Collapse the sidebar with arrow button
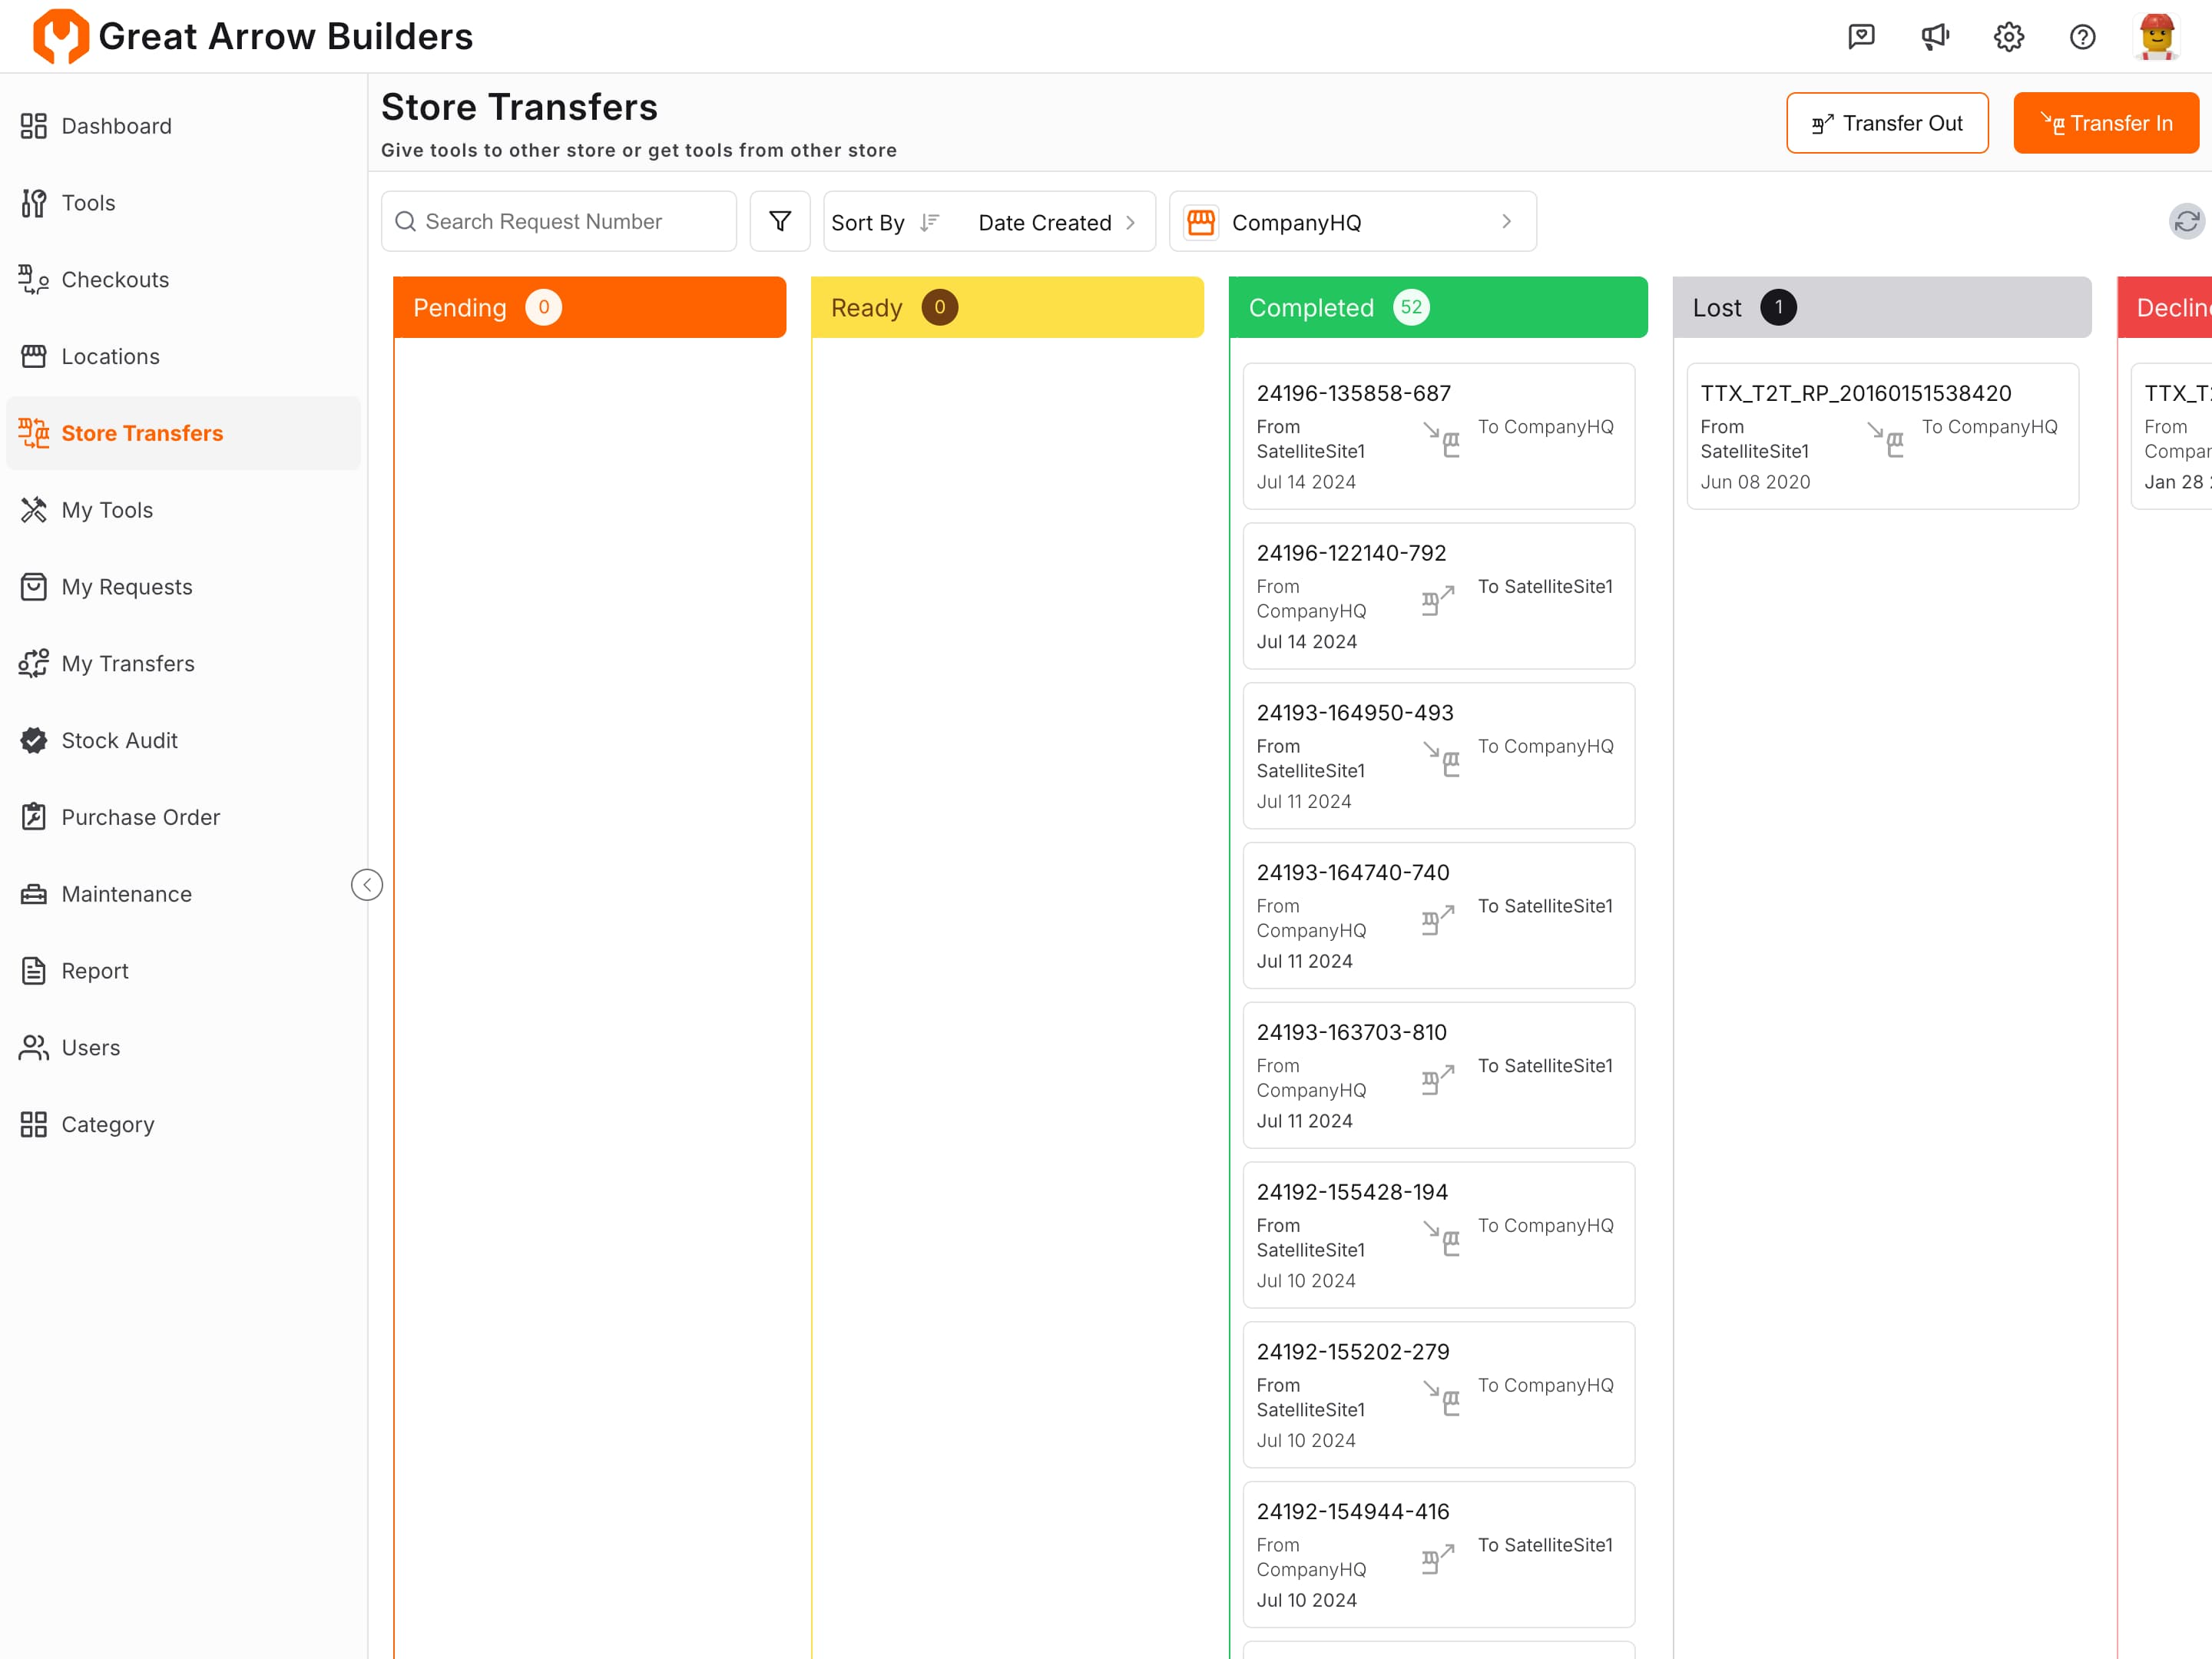 pos(367,884)
